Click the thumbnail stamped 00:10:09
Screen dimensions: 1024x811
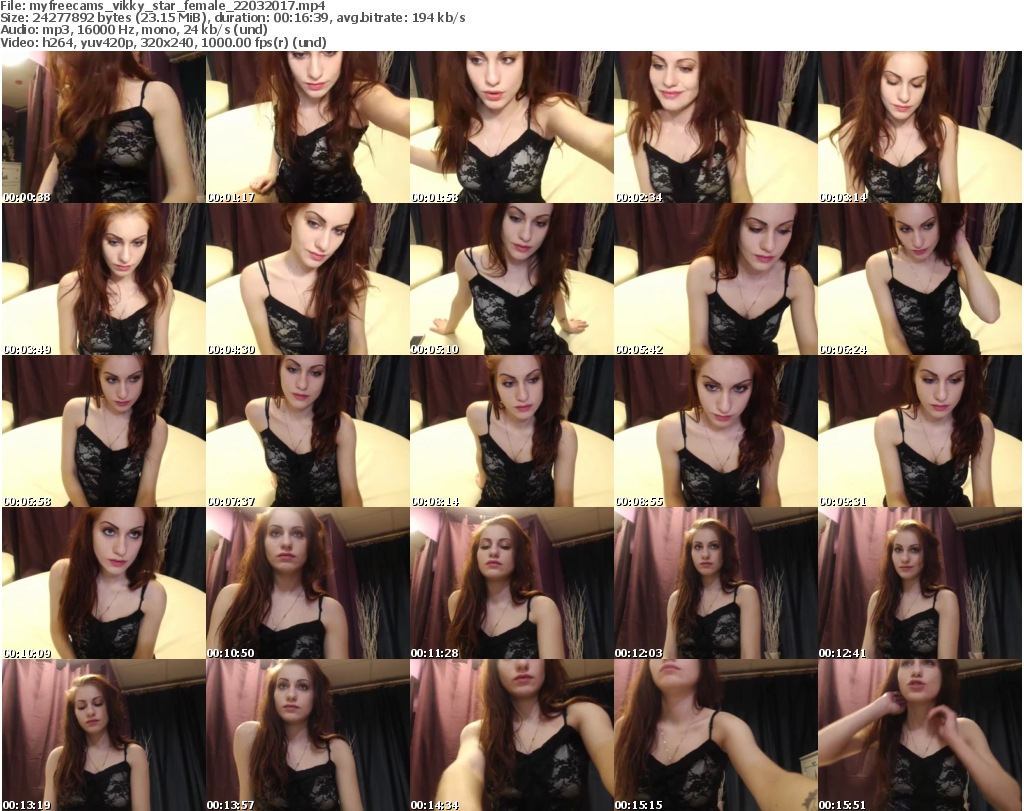click(104, 583)
